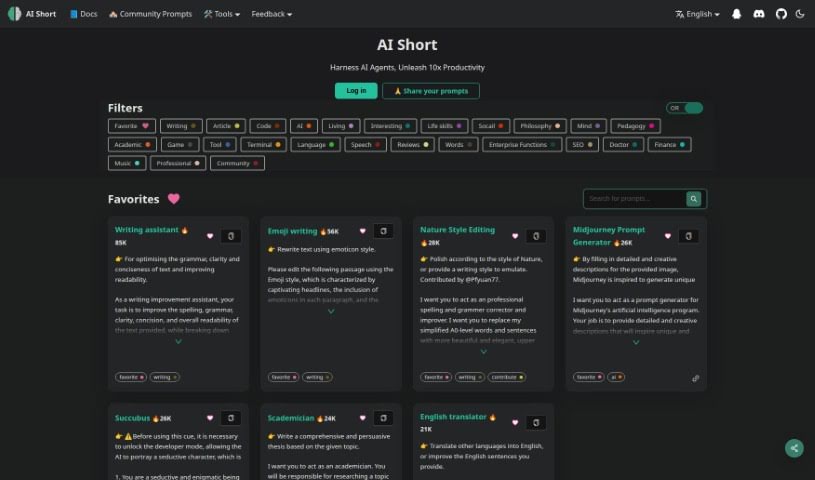Viewport: 815px width, 480px height.
Task: Select the Community filter tag
Action: point(237,163)
